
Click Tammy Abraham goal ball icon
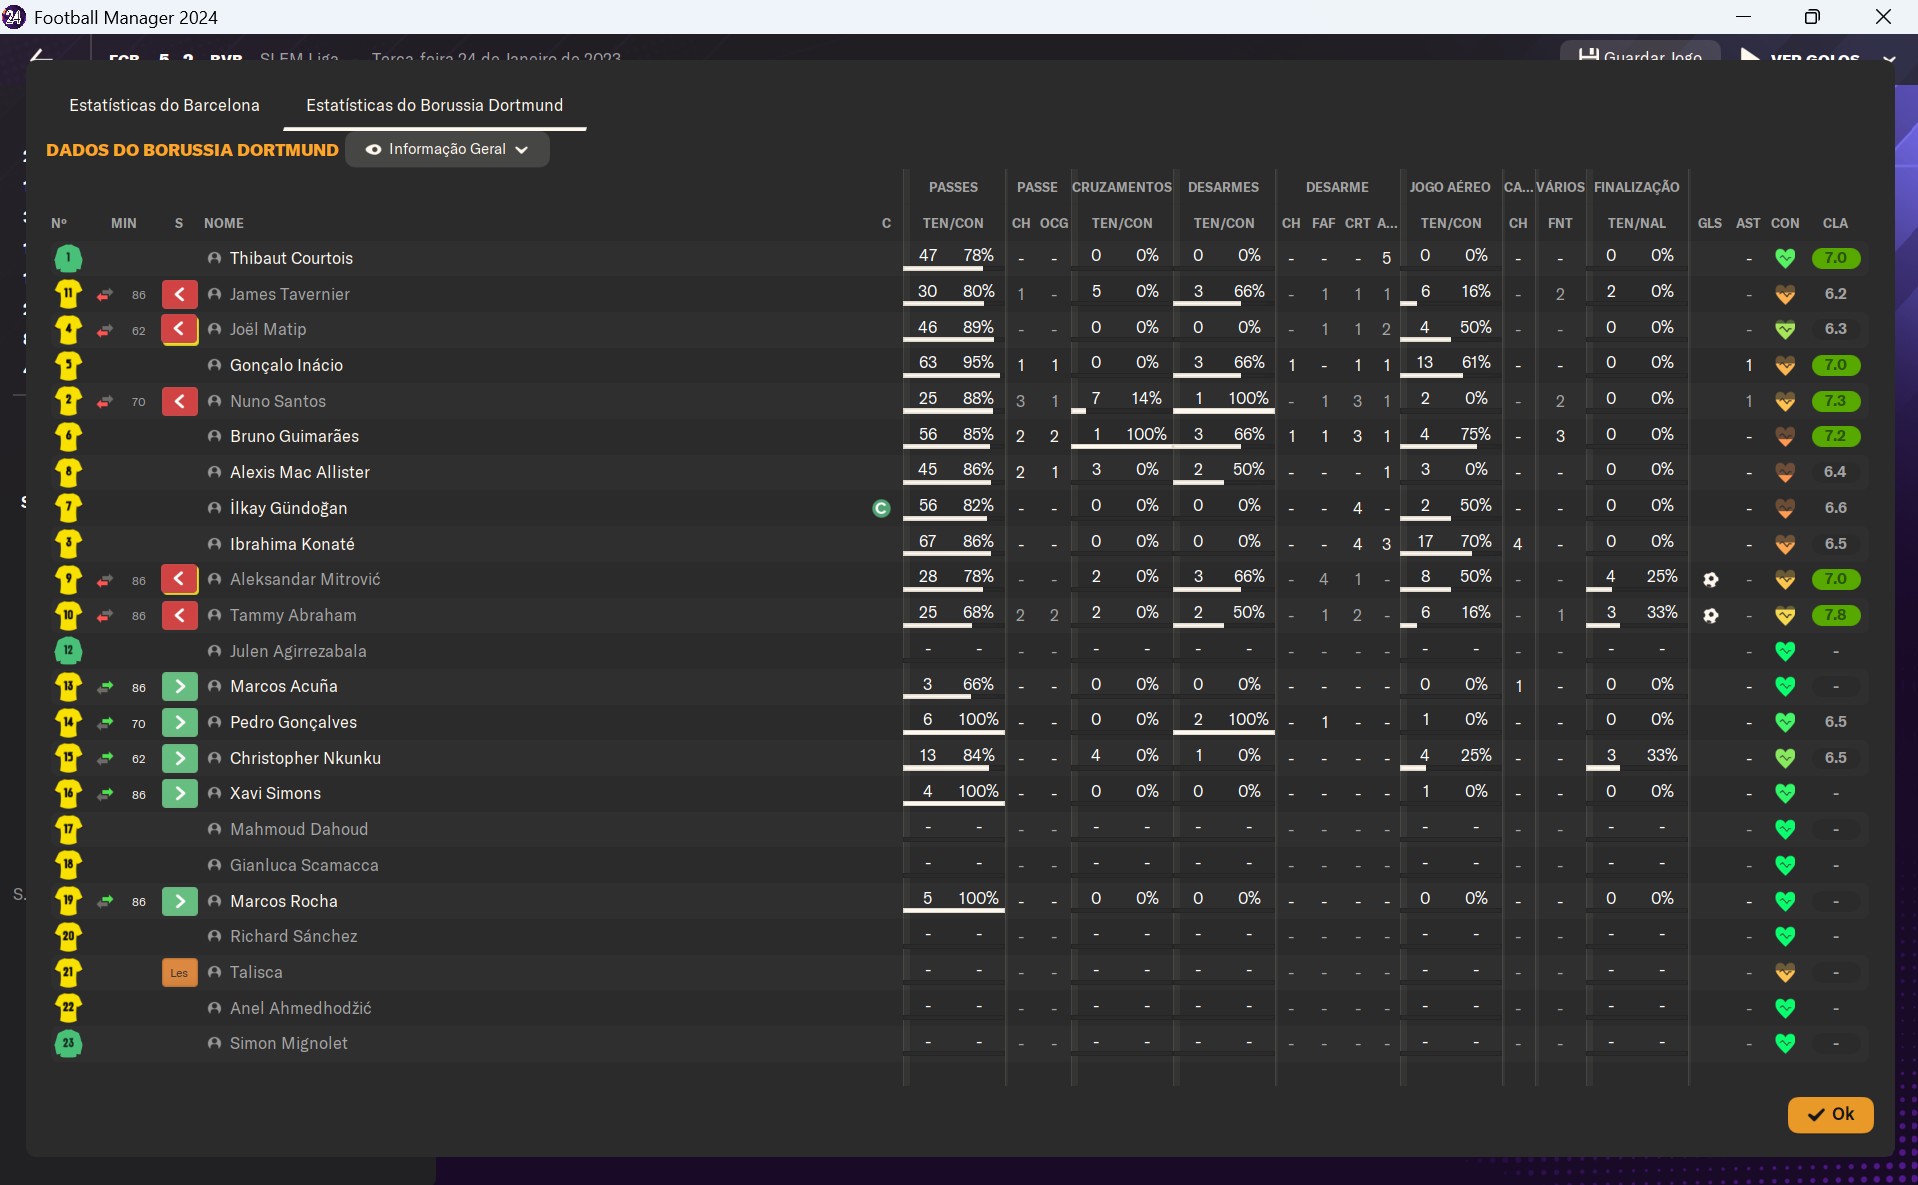(x=1710, y=615)
